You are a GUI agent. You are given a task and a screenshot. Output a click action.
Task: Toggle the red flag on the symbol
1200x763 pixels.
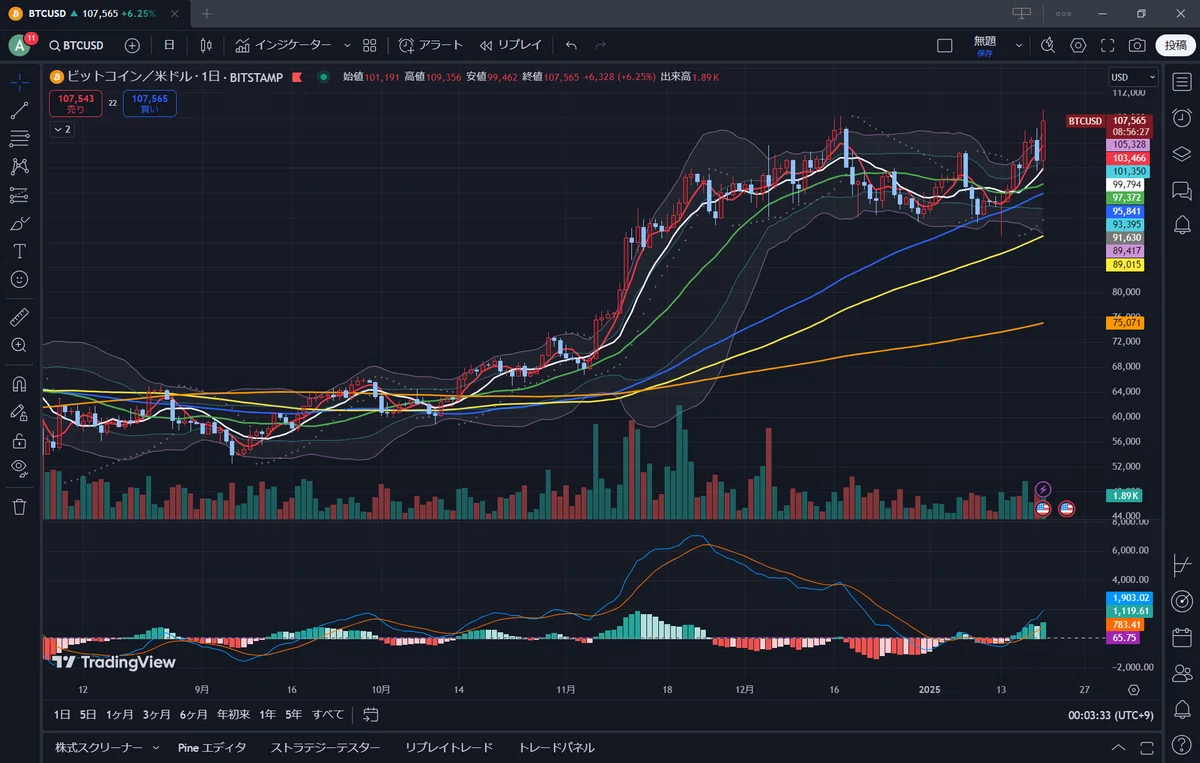(x=297, y=77)
